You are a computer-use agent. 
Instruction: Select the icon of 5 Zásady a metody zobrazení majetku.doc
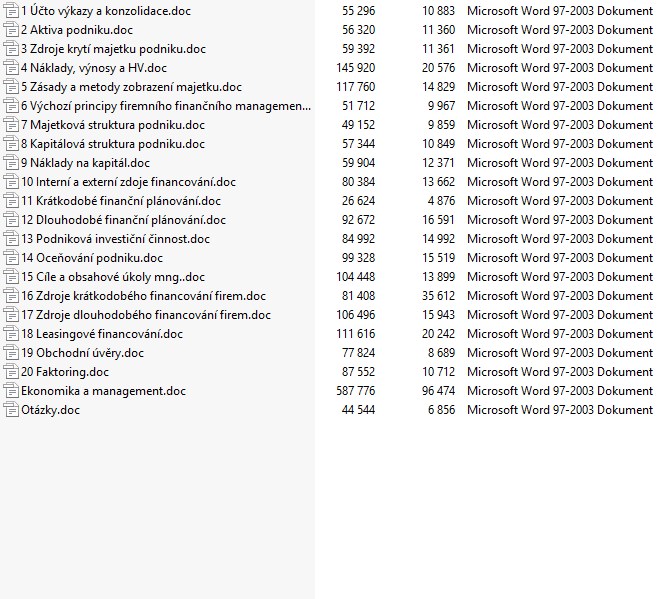pyautogui.click(x=11, y=87)
